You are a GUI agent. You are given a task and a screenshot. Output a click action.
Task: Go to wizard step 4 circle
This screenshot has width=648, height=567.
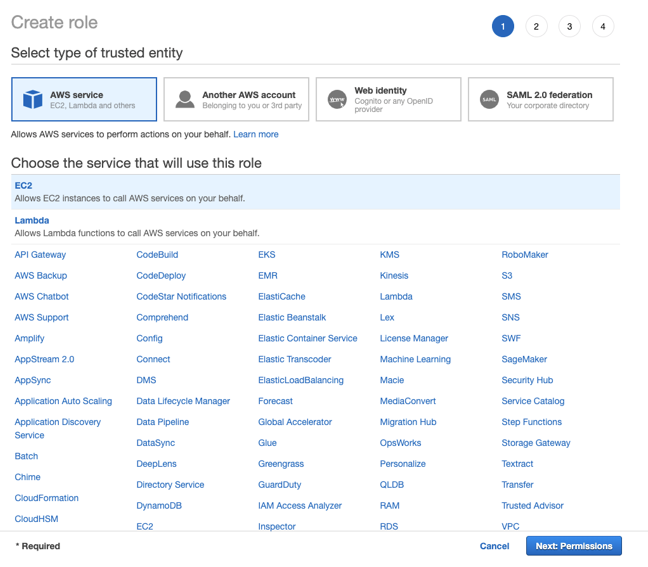click(603, 26)
